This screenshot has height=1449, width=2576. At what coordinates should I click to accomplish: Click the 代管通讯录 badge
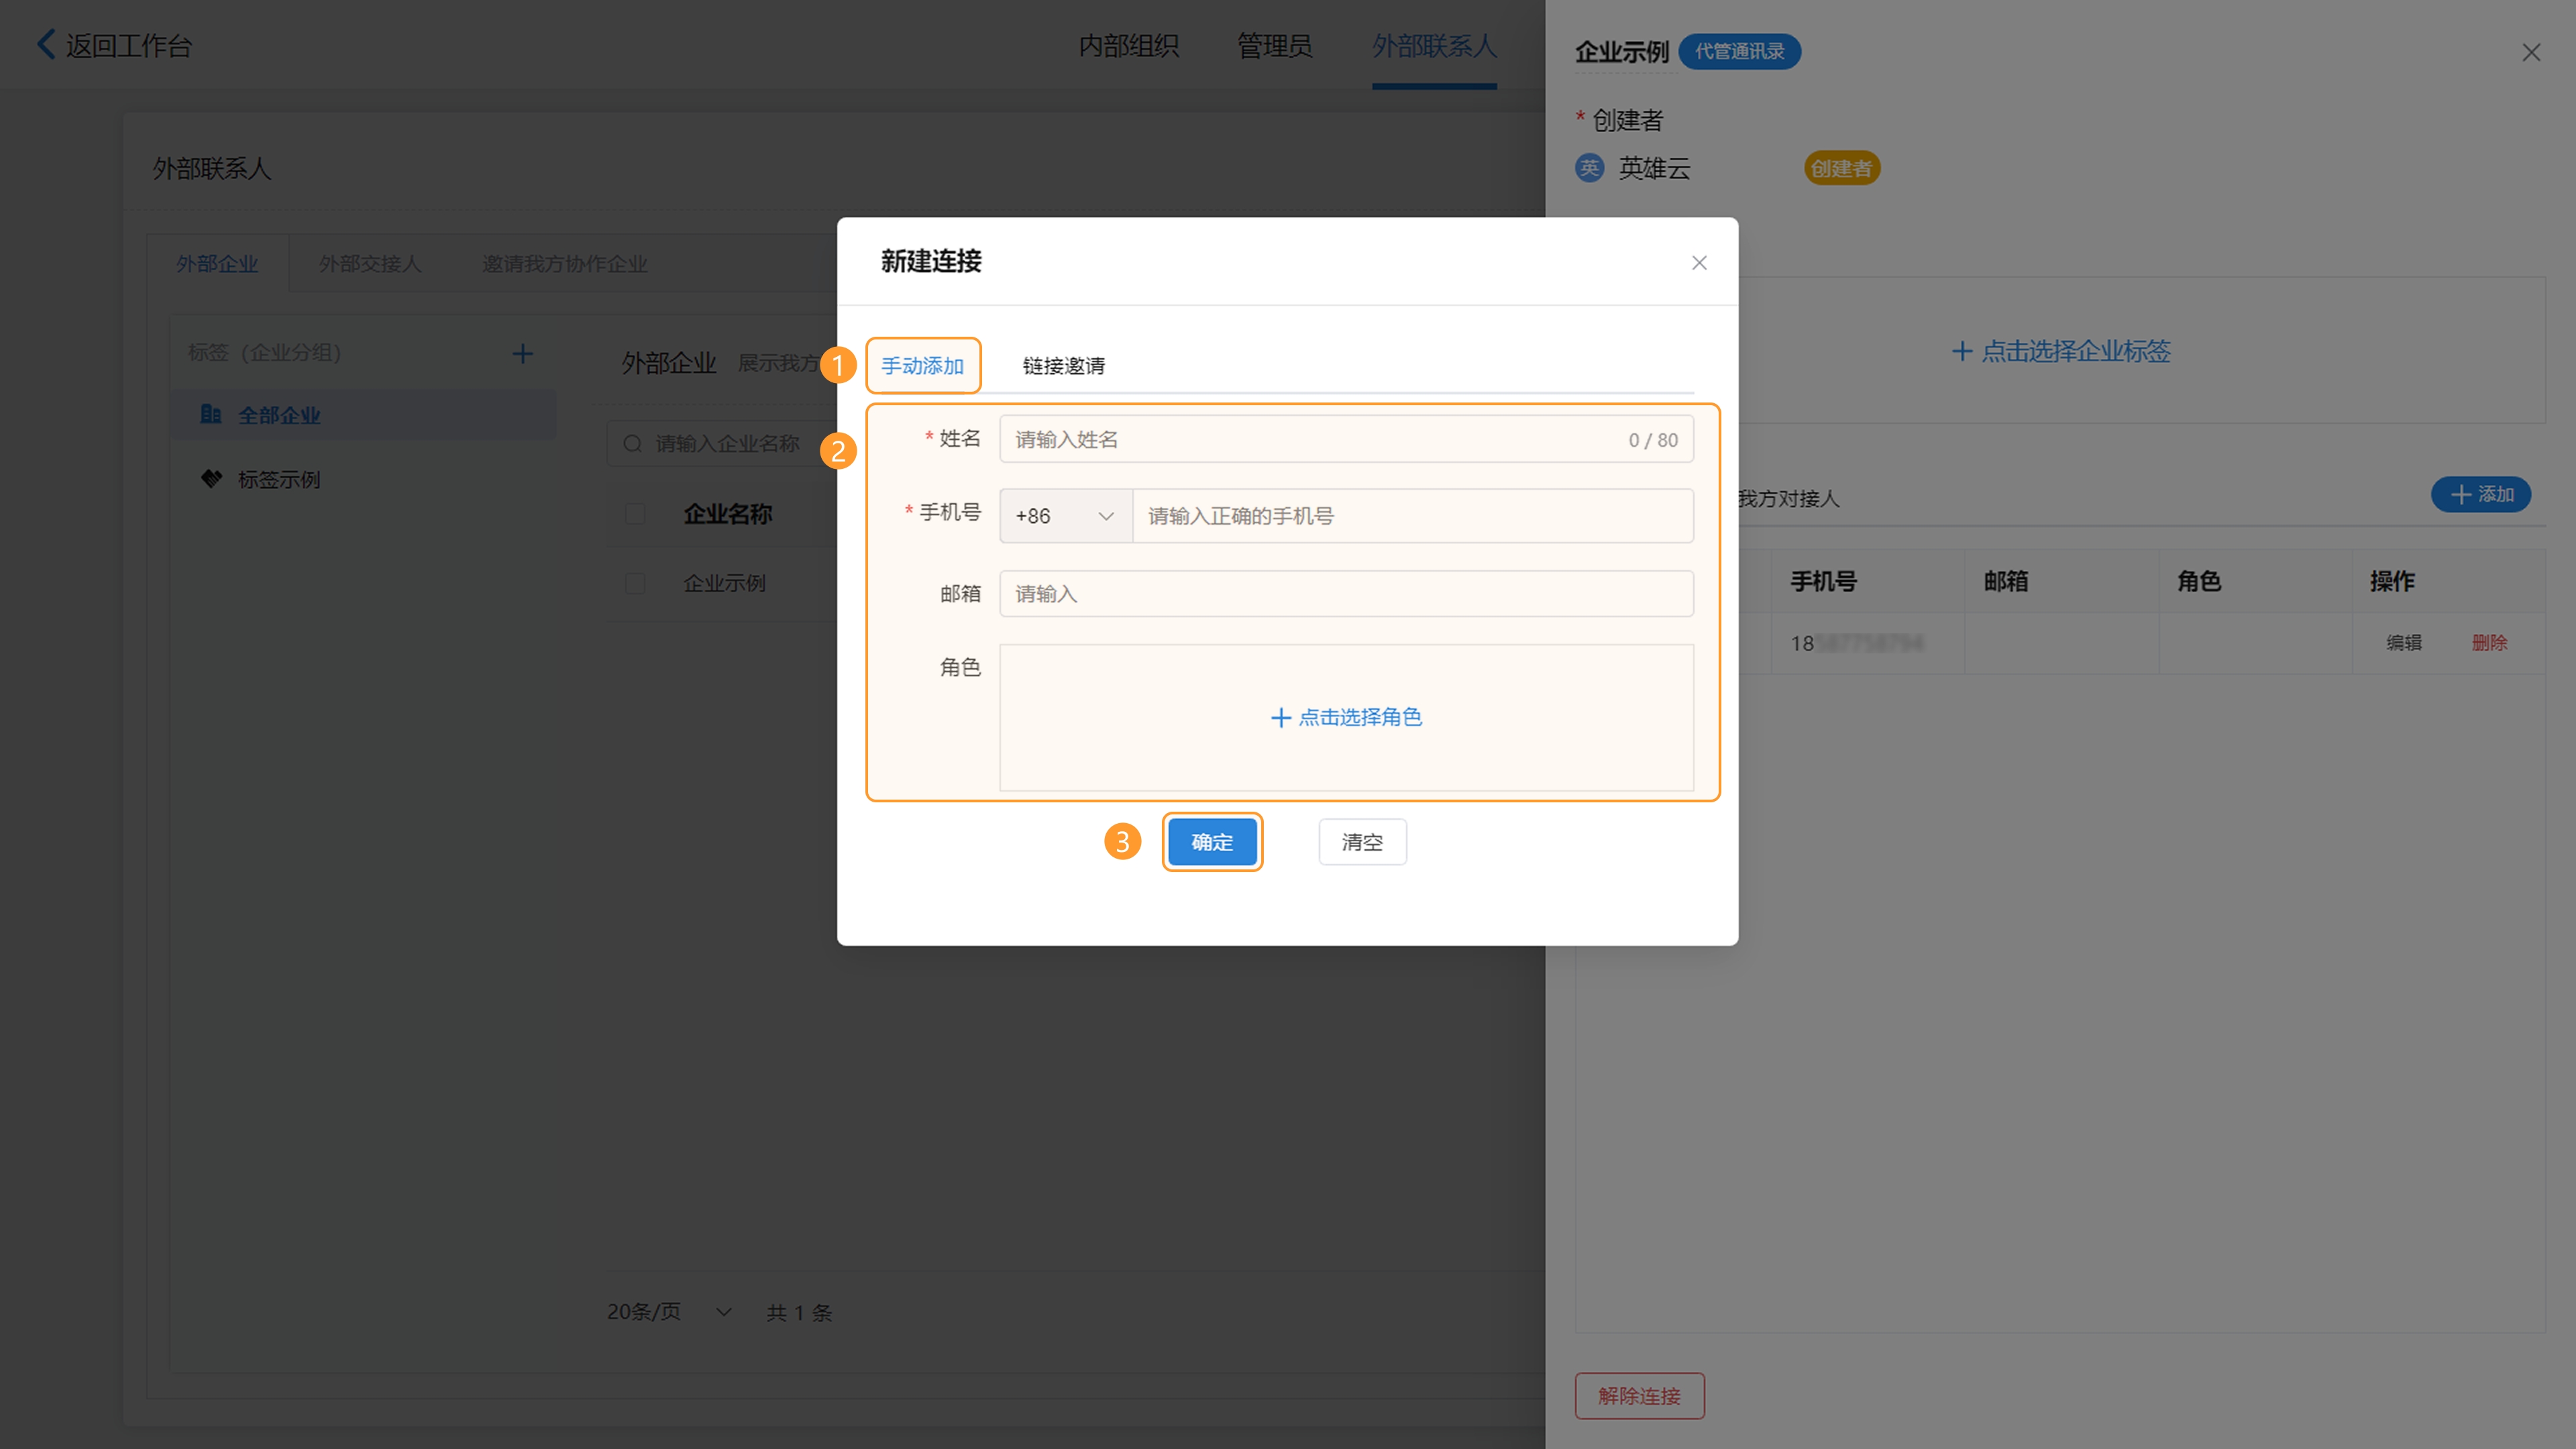point(1739,51)
